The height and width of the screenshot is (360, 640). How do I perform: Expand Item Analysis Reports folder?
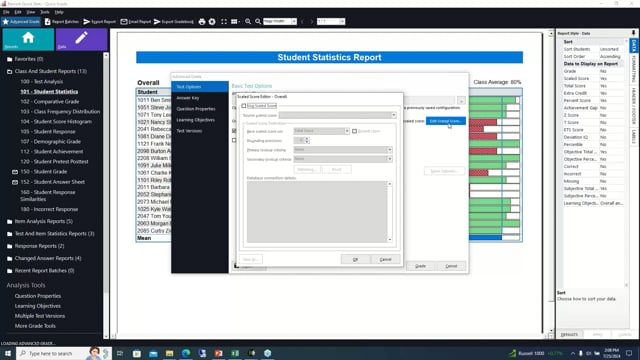(x=40, y=222)
